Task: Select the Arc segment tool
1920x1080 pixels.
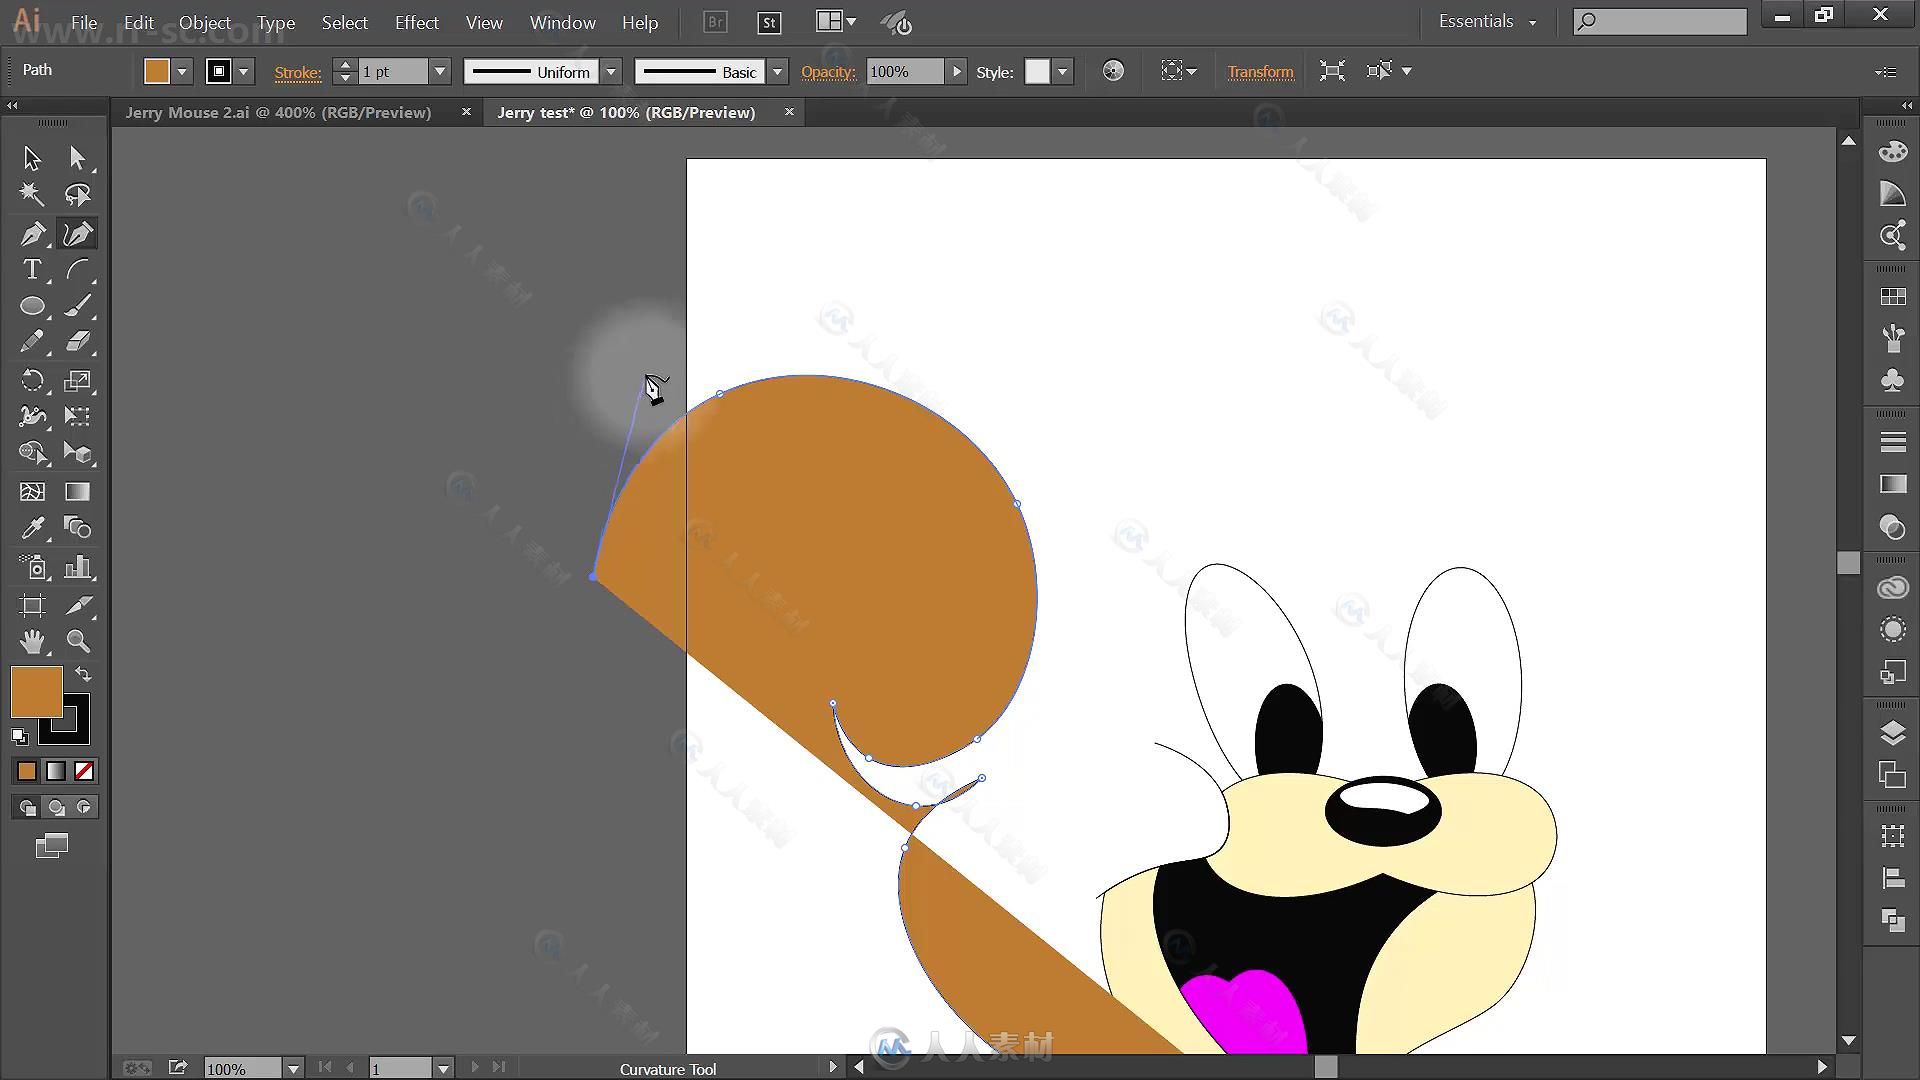Action: click(78, 270)
